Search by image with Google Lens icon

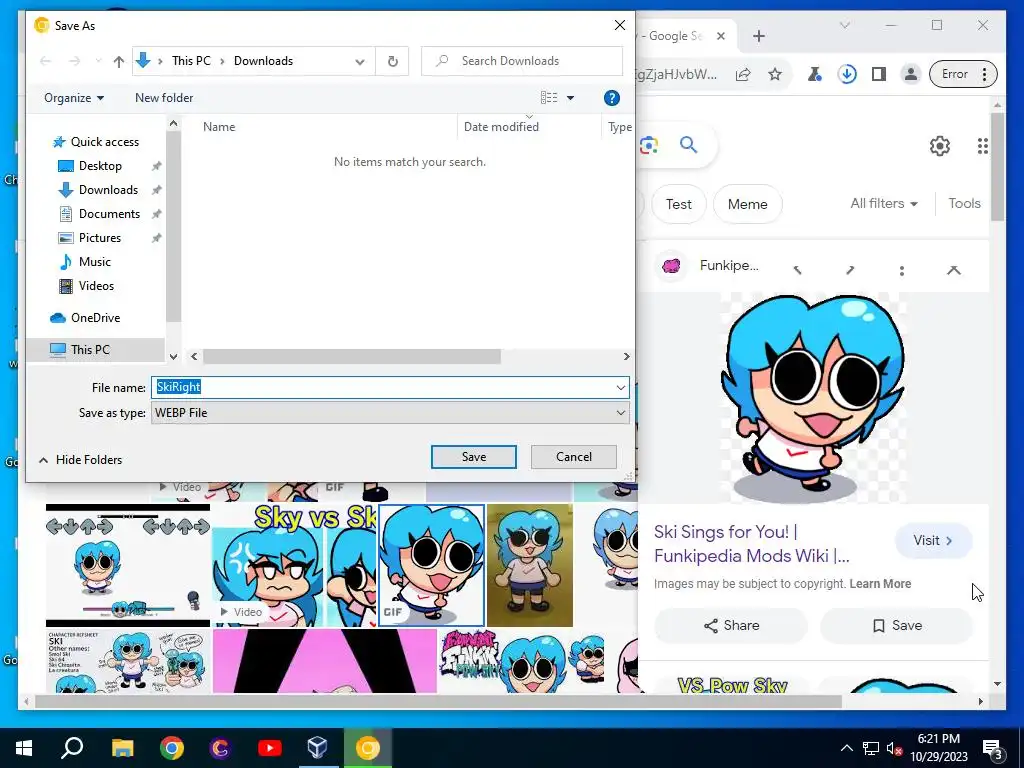tap(648, 145)
